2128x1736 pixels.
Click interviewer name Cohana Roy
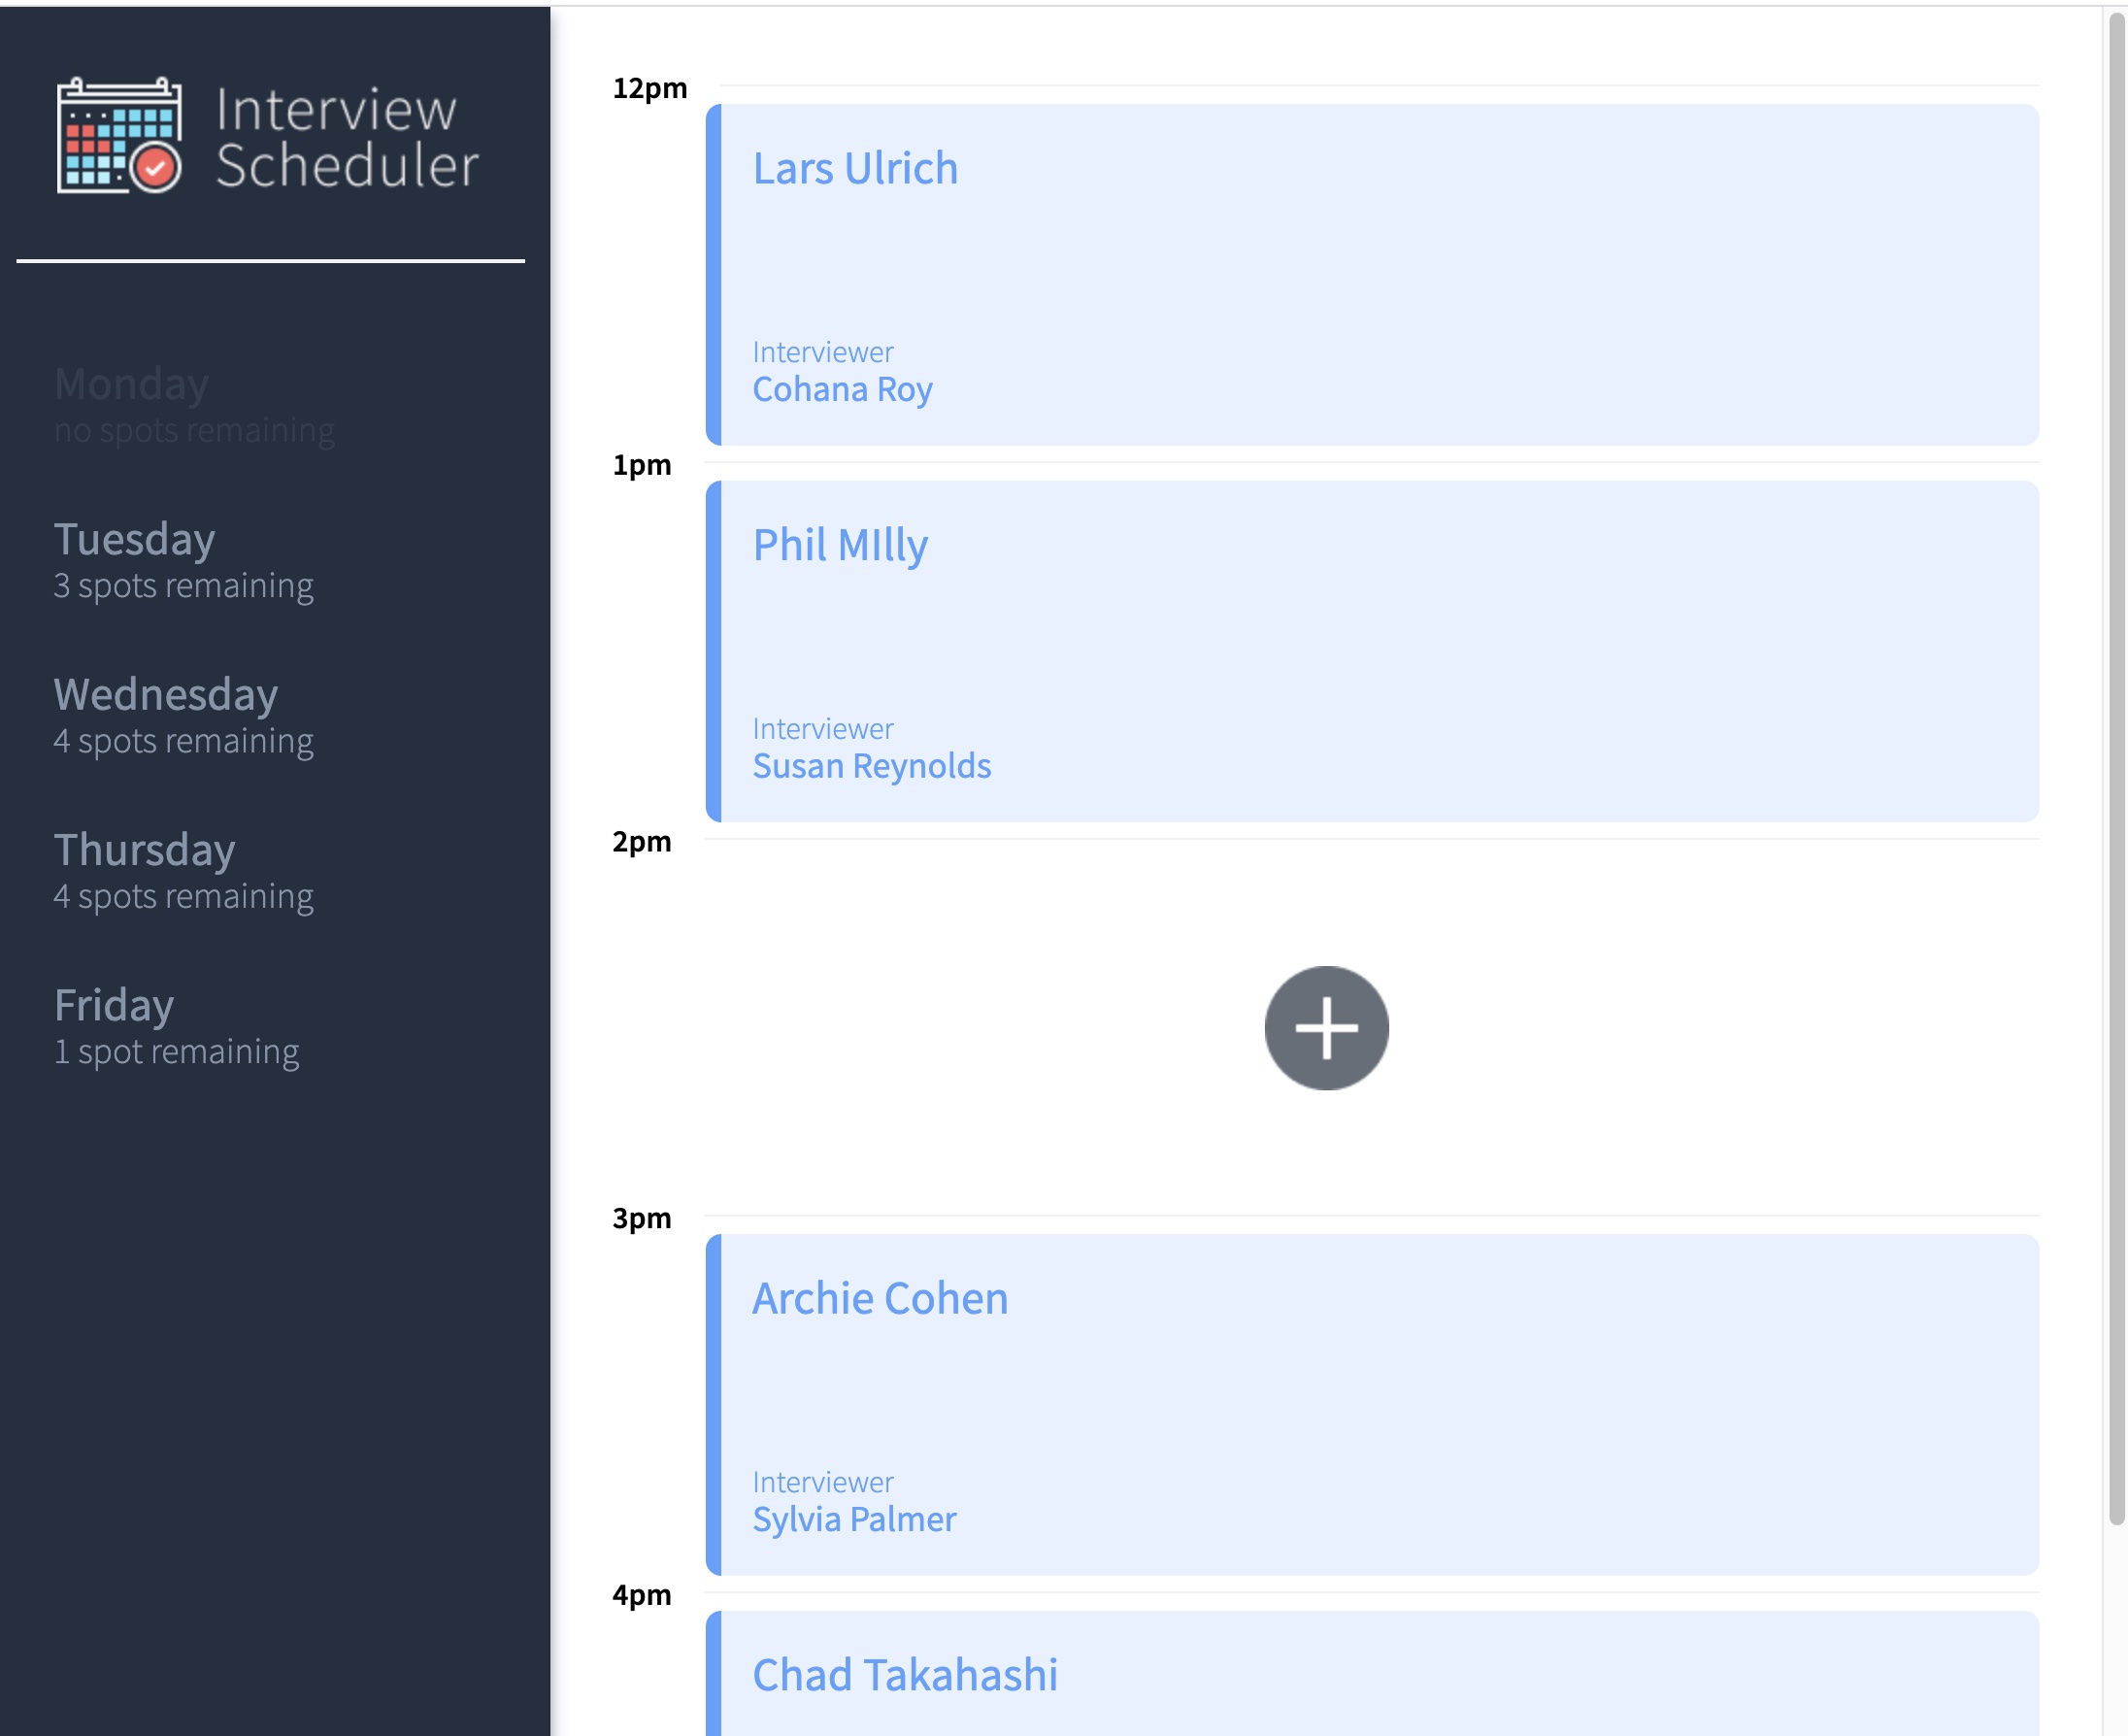[842, 389]
